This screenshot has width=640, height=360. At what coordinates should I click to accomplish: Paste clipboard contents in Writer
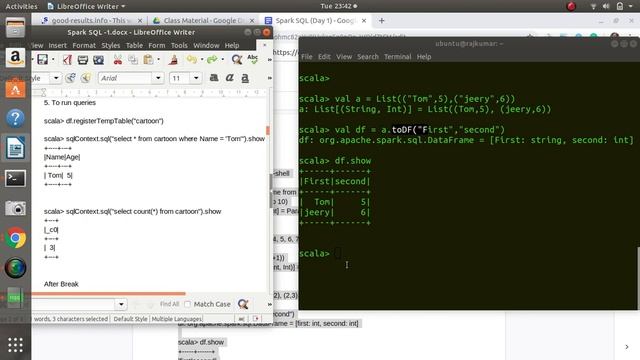coord(148,60)
